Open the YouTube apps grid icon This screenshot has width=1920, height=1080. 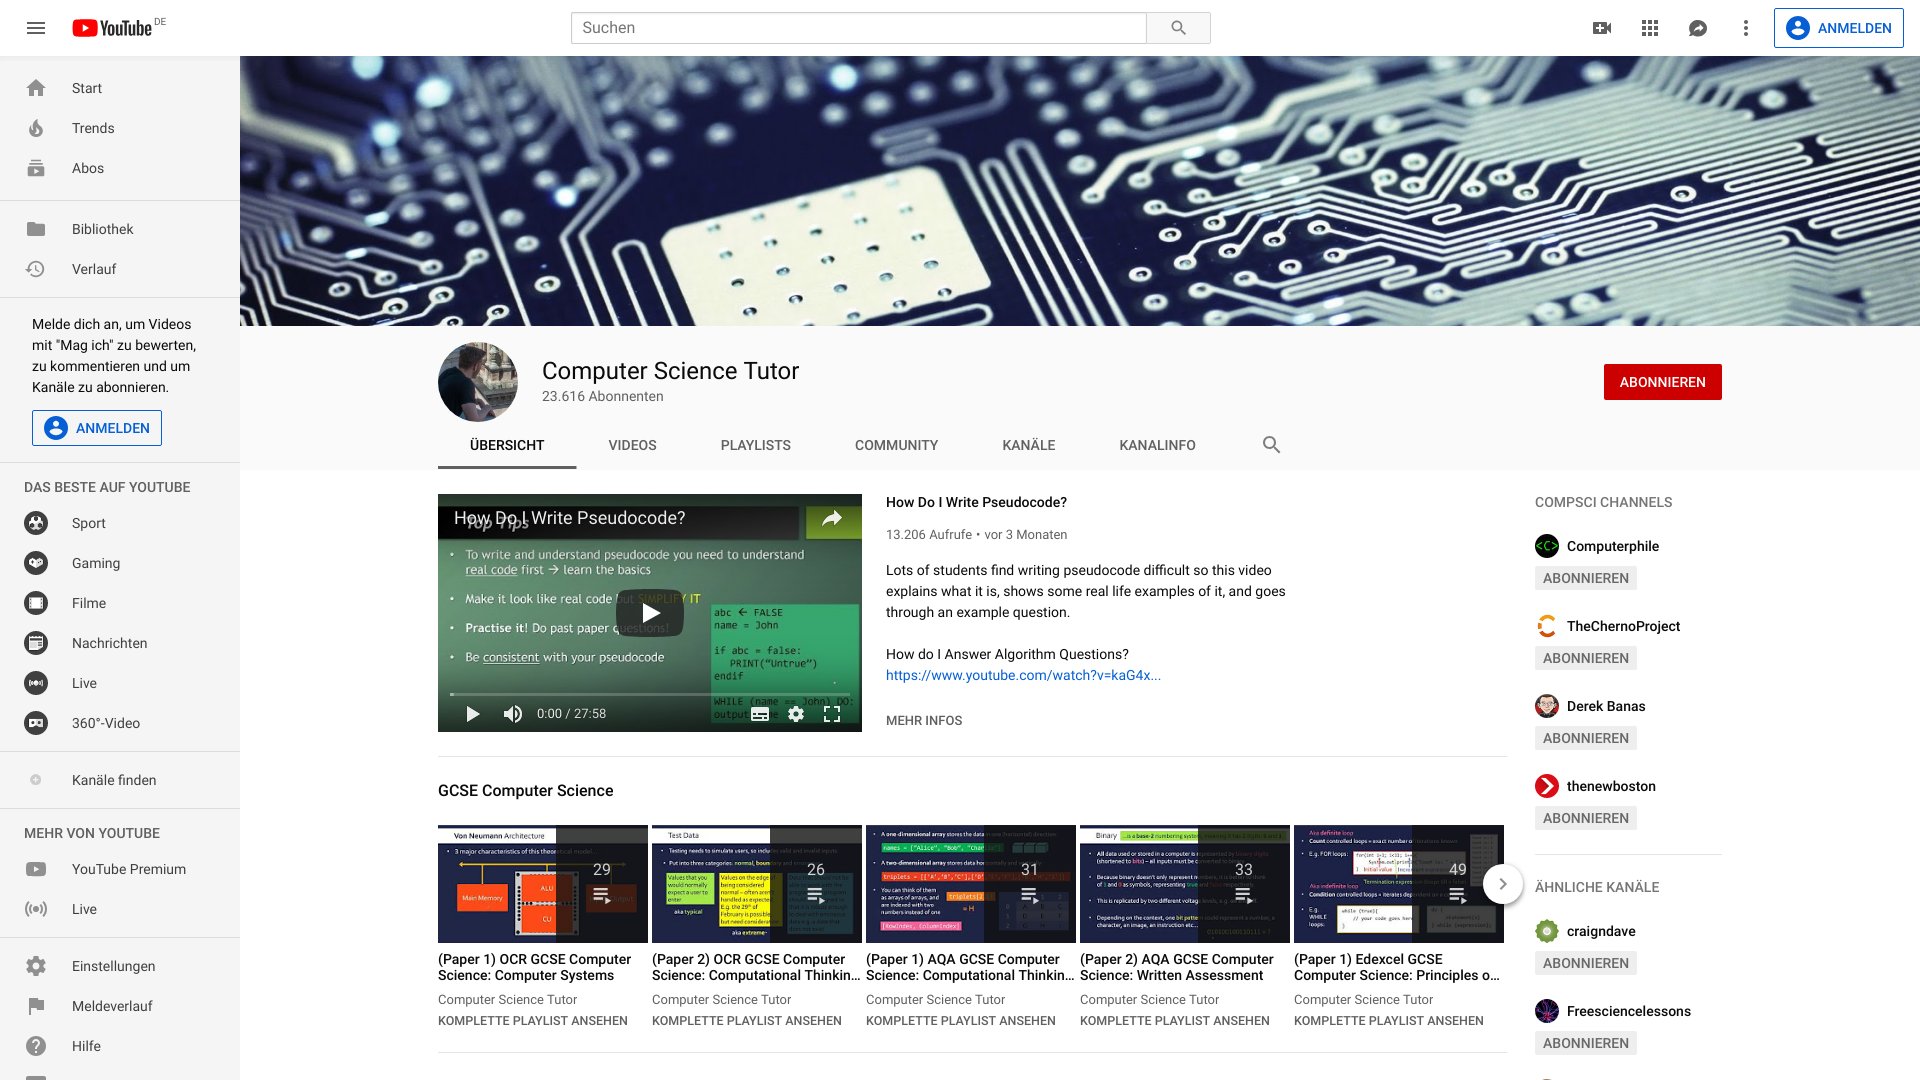pos(1650,28)
